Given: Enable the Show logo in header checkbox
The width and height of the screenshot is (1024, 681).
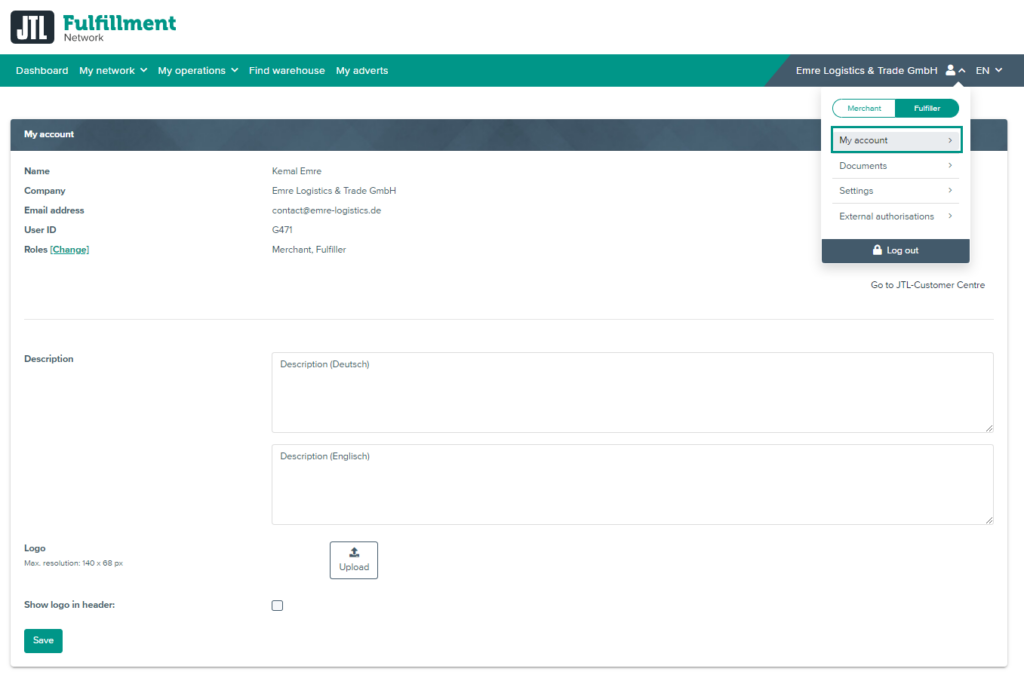Looking at the screenshot, I should [278, 605].
